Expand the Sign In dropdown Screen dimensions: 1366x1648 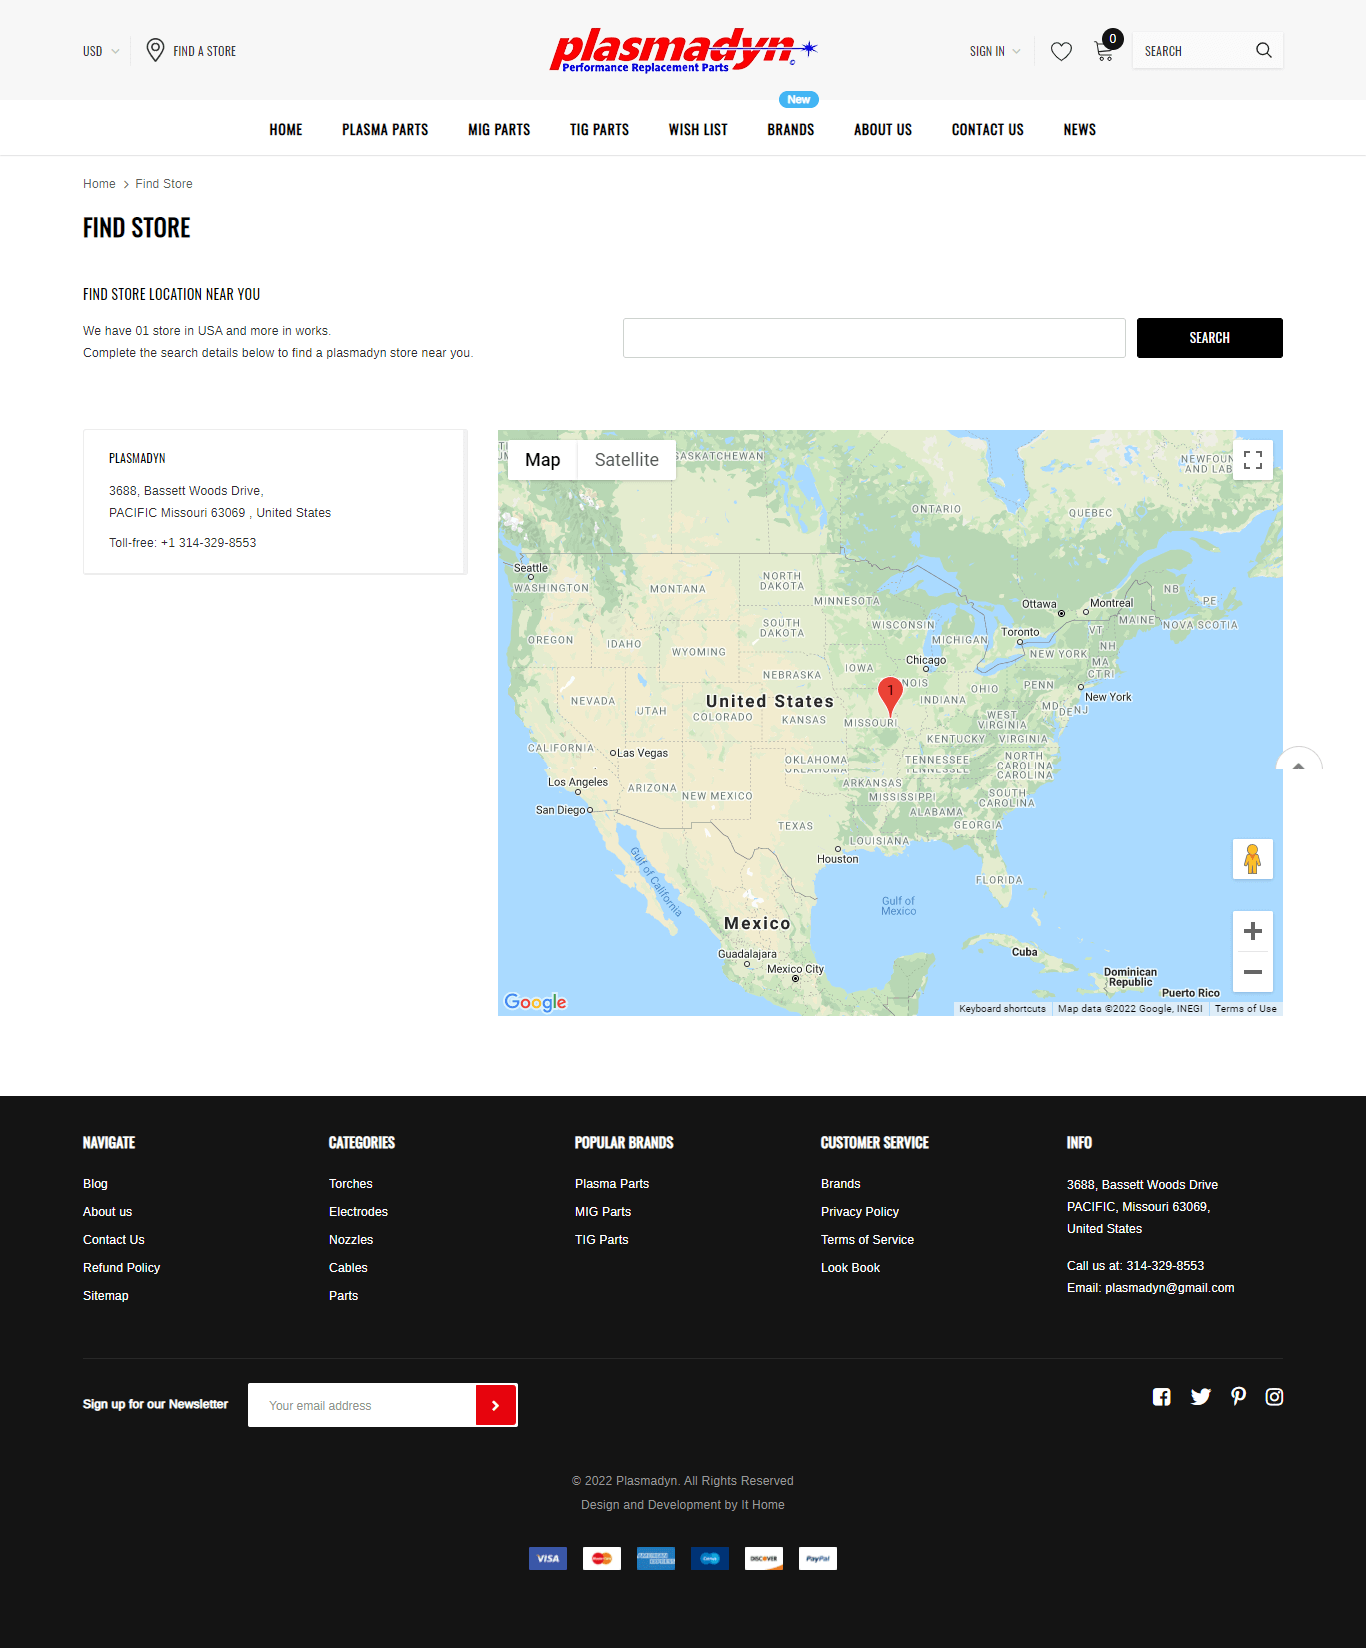pyautogui.click(x=995, y=51)
